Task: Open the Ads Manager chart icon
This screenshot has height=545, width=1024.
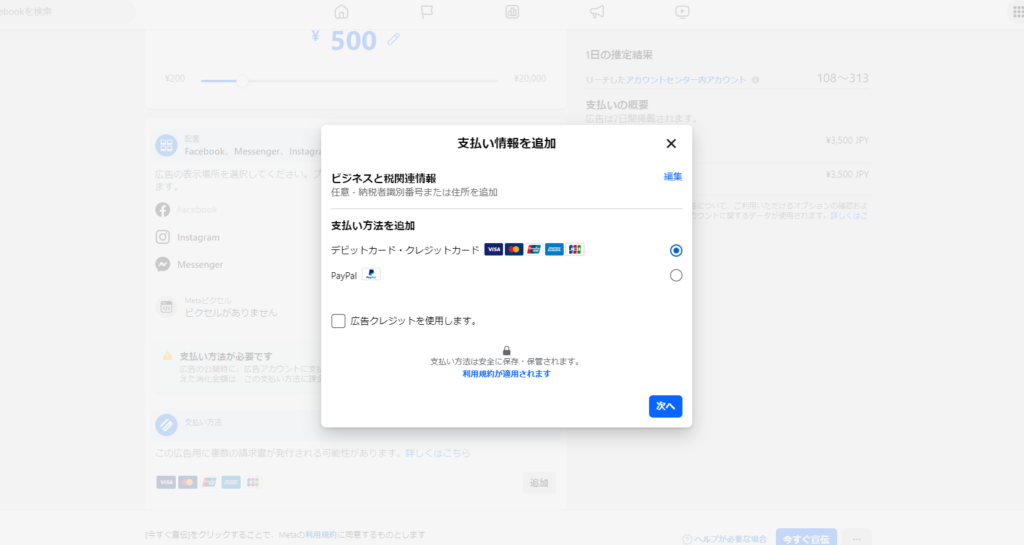Action: click(512, 12)
